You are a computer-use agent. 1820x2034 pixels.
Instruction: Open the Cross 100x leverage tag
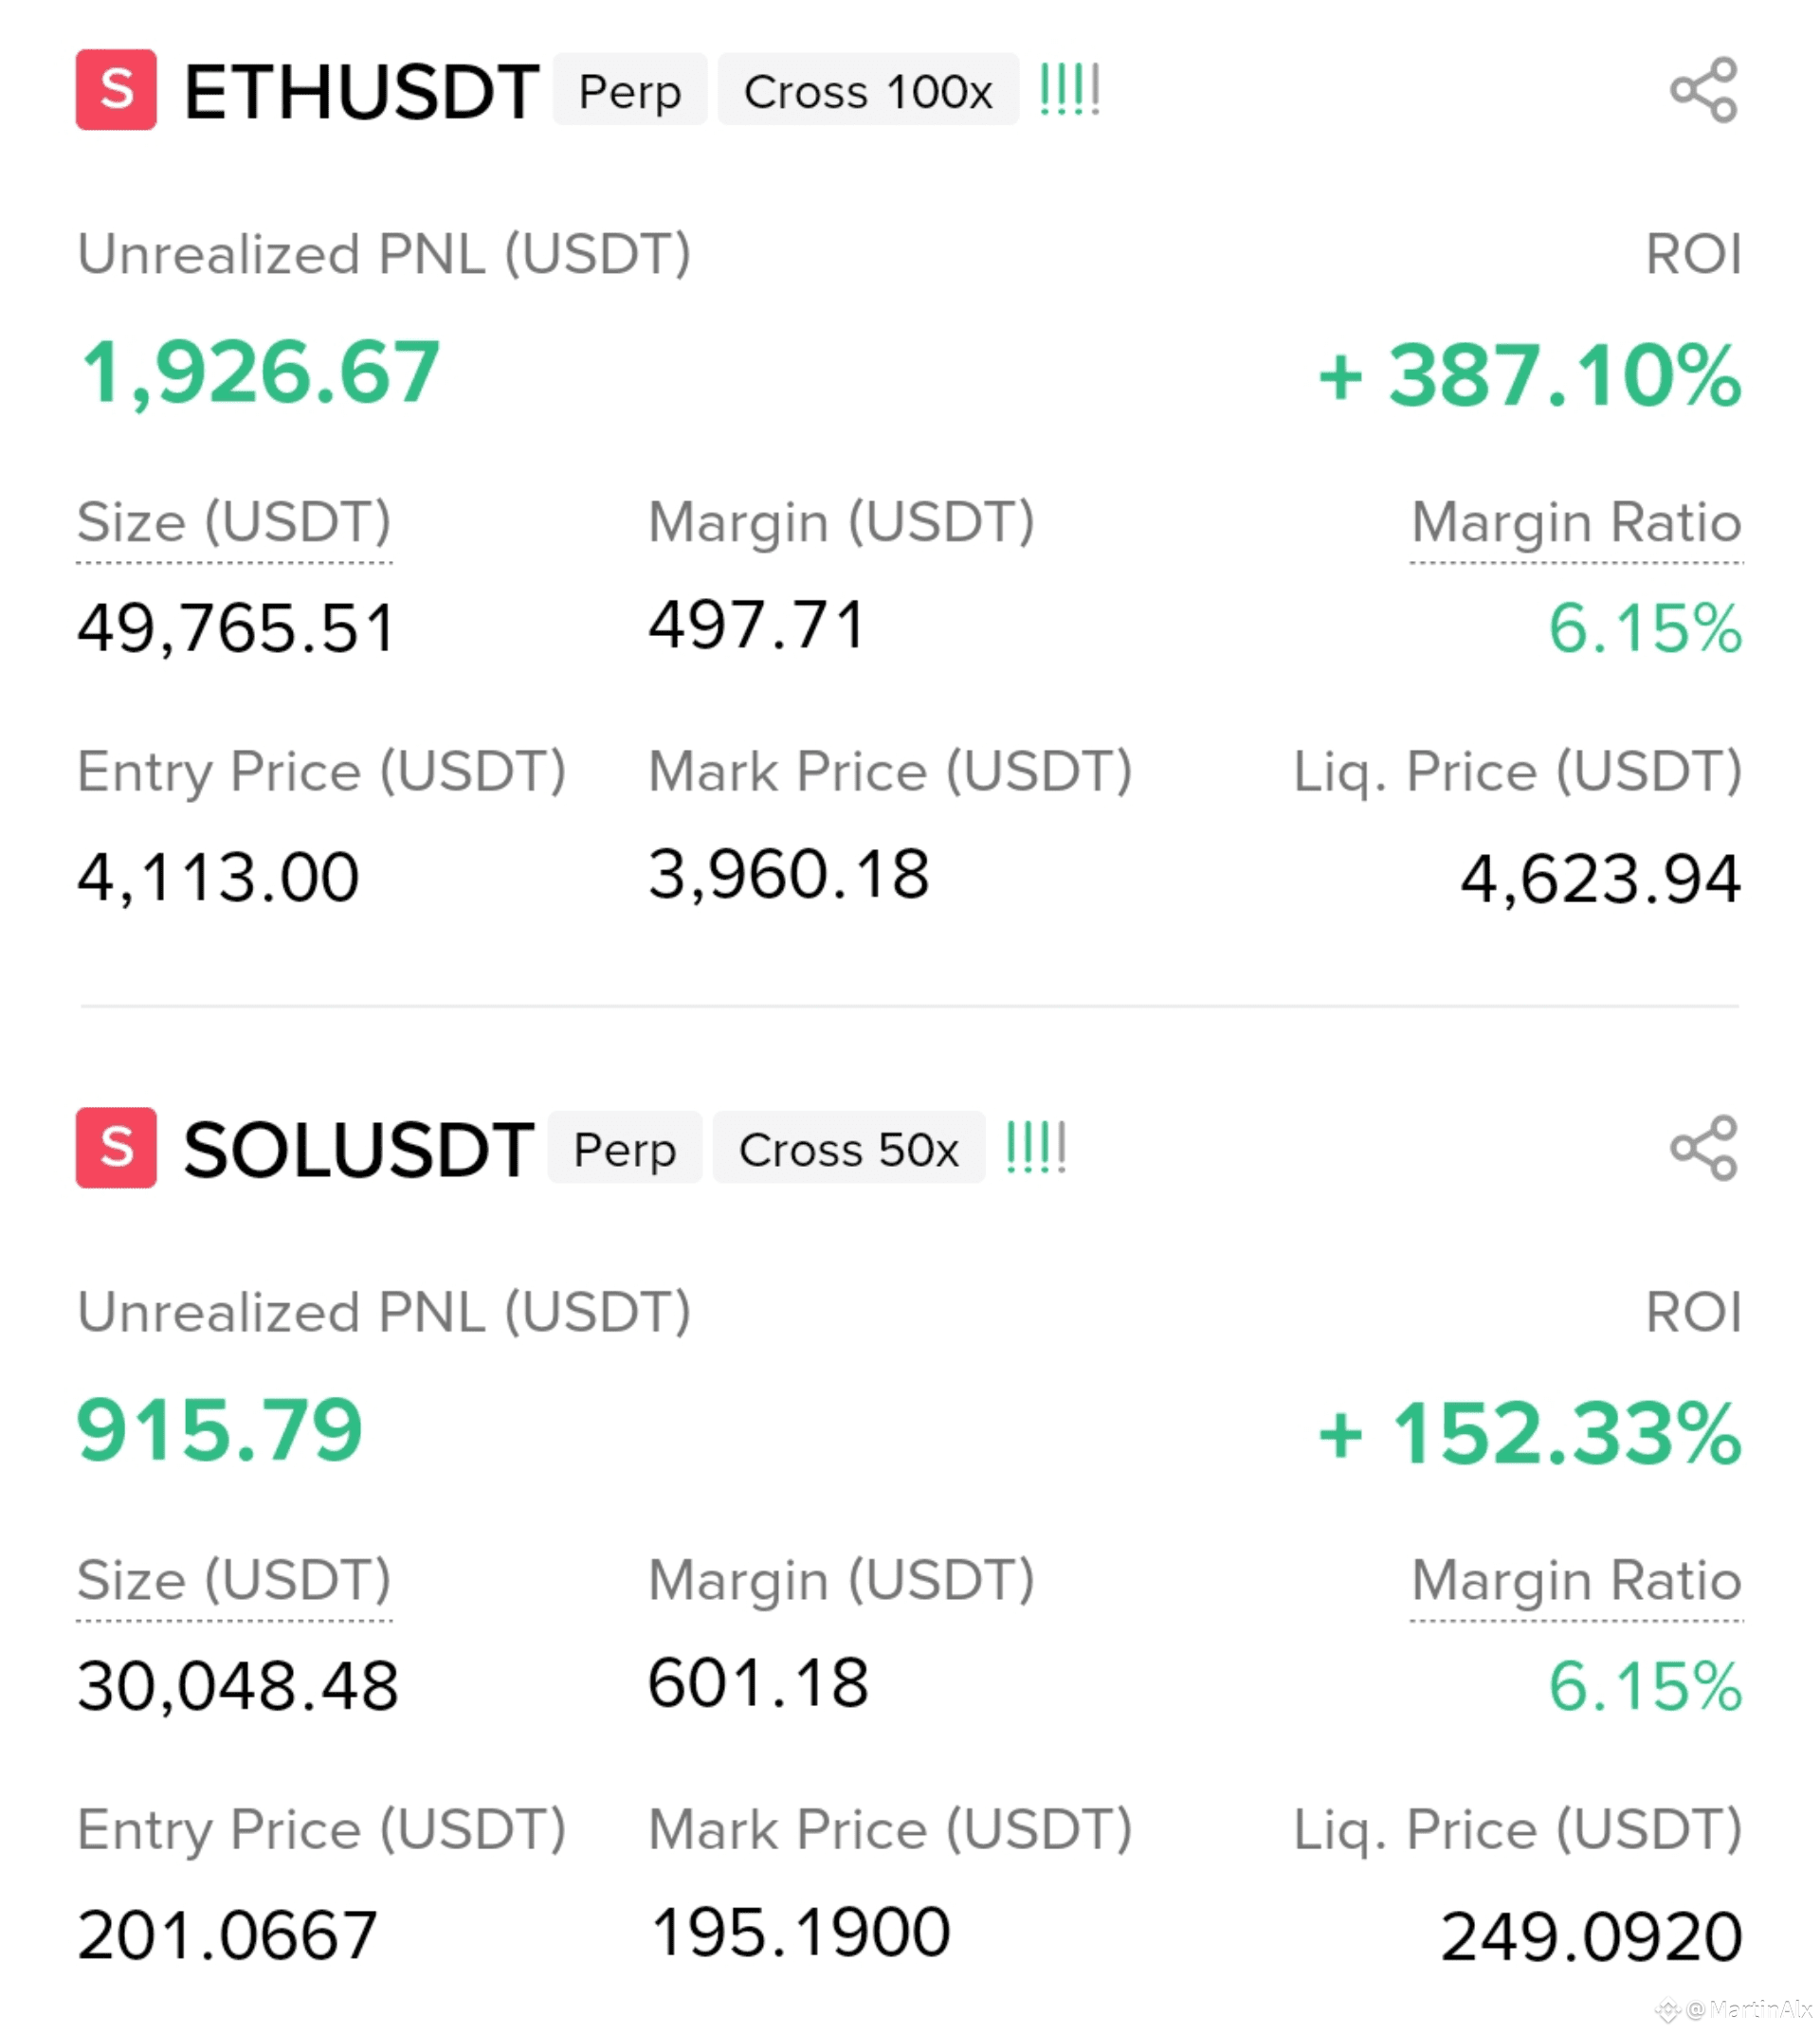(x=867, y=90)
